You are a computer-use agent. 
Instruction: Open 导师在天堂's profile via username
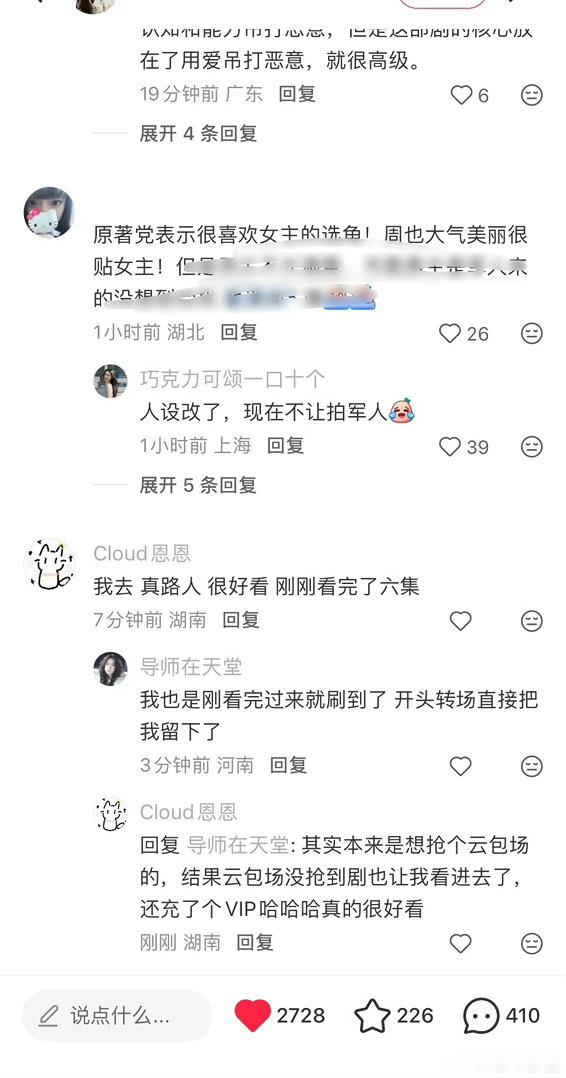pos(191,666)
